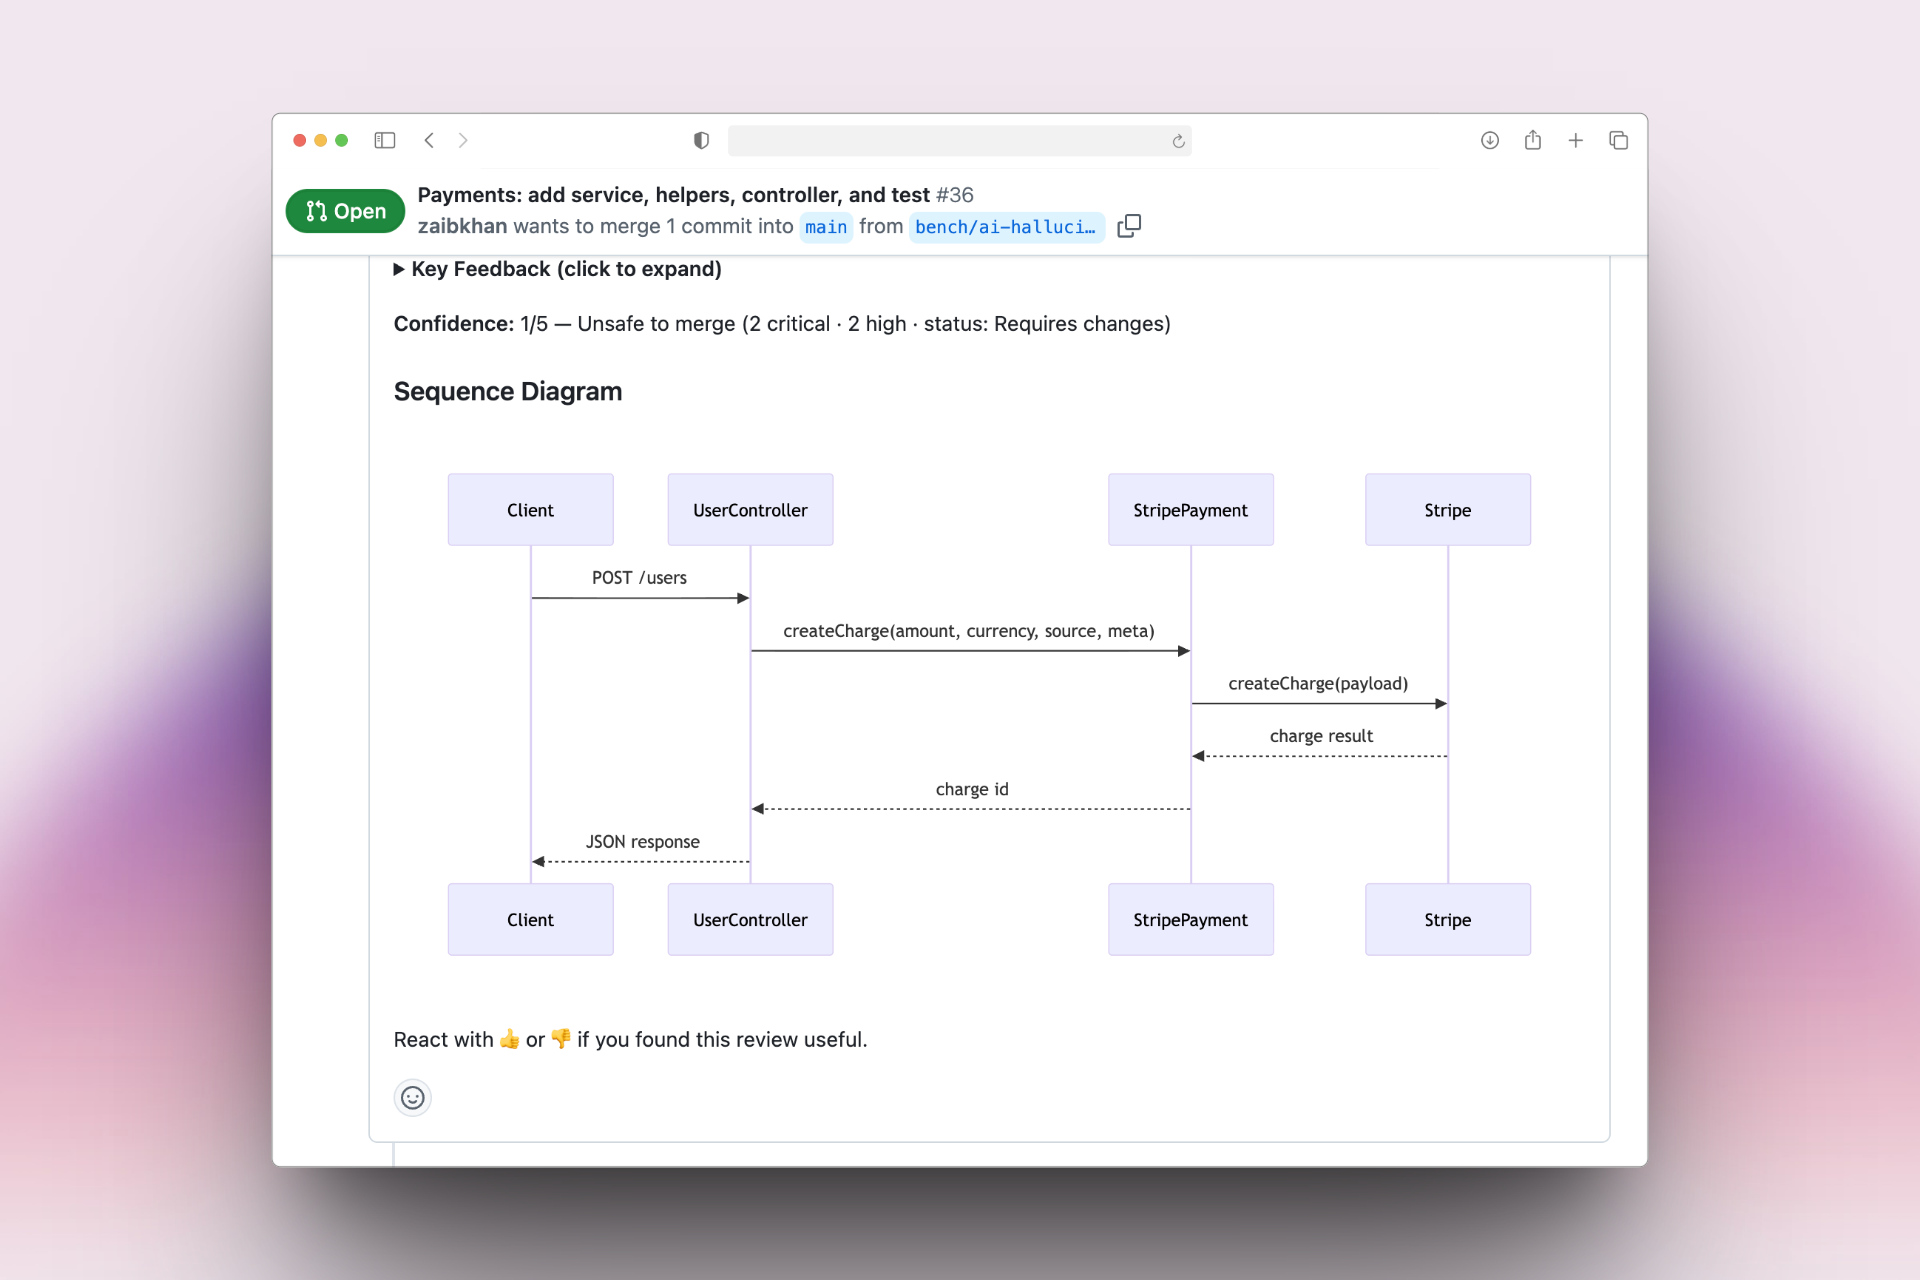Go forward with the forward arrow

463,140
